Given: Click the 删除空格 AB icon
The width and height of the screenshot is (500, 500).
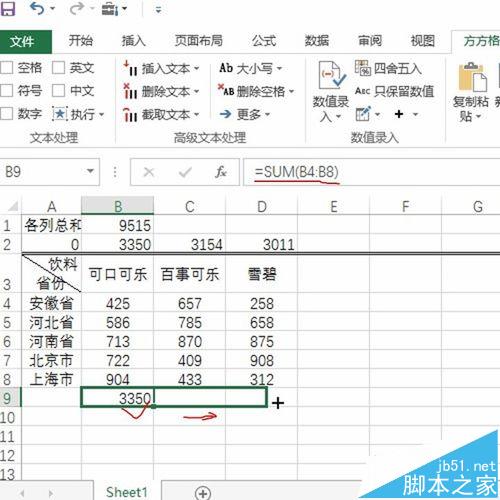Looking at the screenshot, I should [226, 91].
